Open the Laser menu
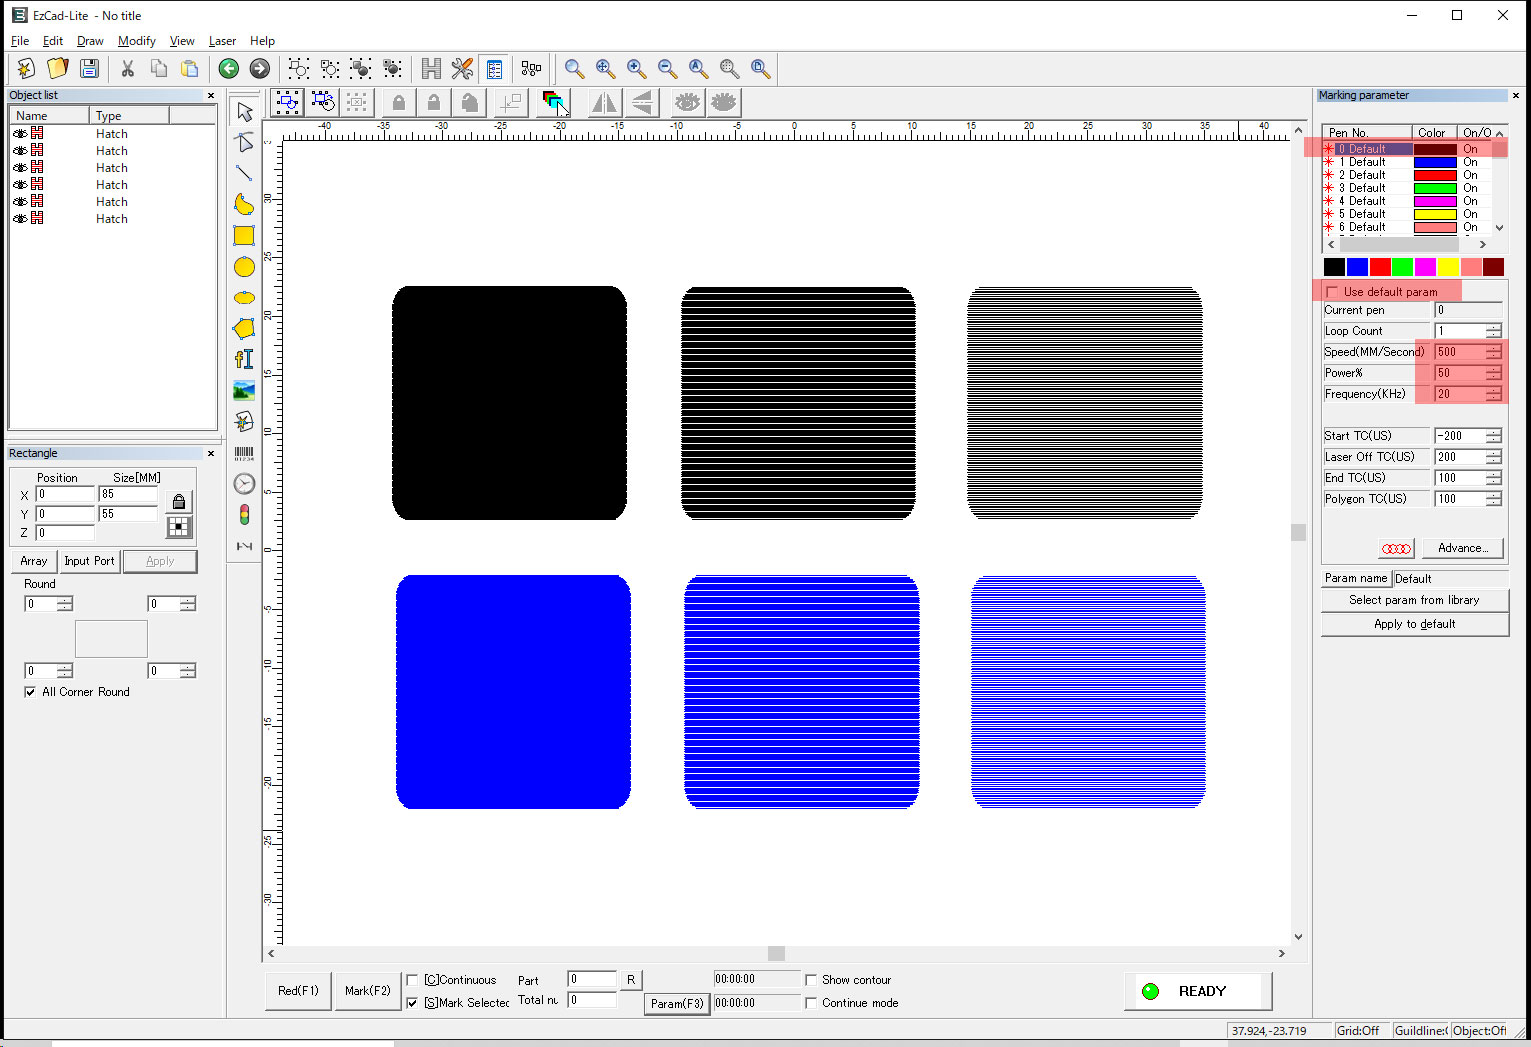 [x=222, y=41]
